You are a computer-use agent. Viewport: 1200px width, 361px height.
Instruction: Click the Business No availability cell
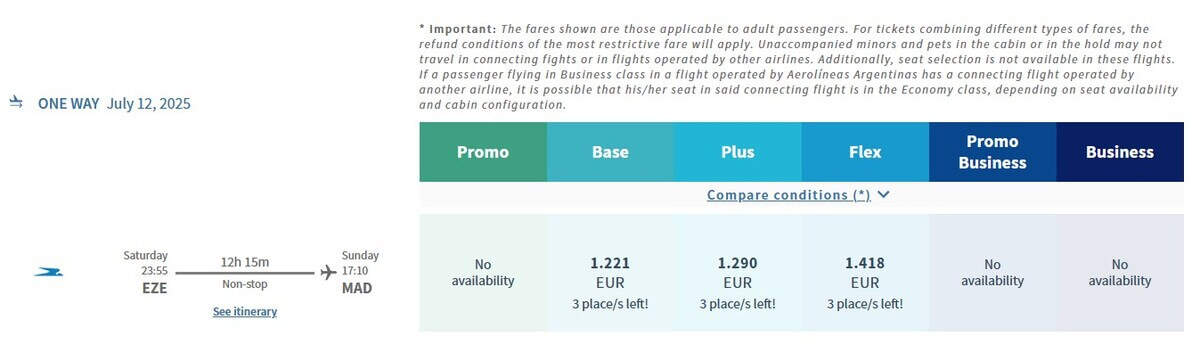(1120, 273)
